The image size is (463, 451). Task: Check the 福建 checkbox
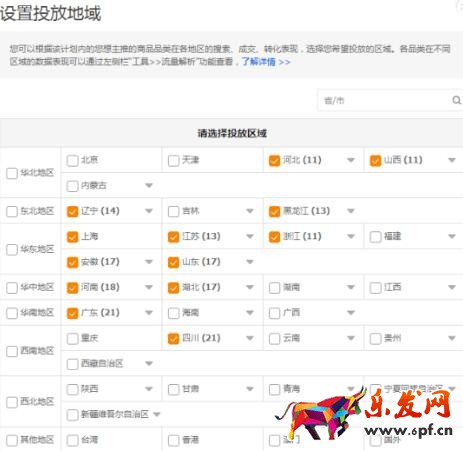point(375,237)
